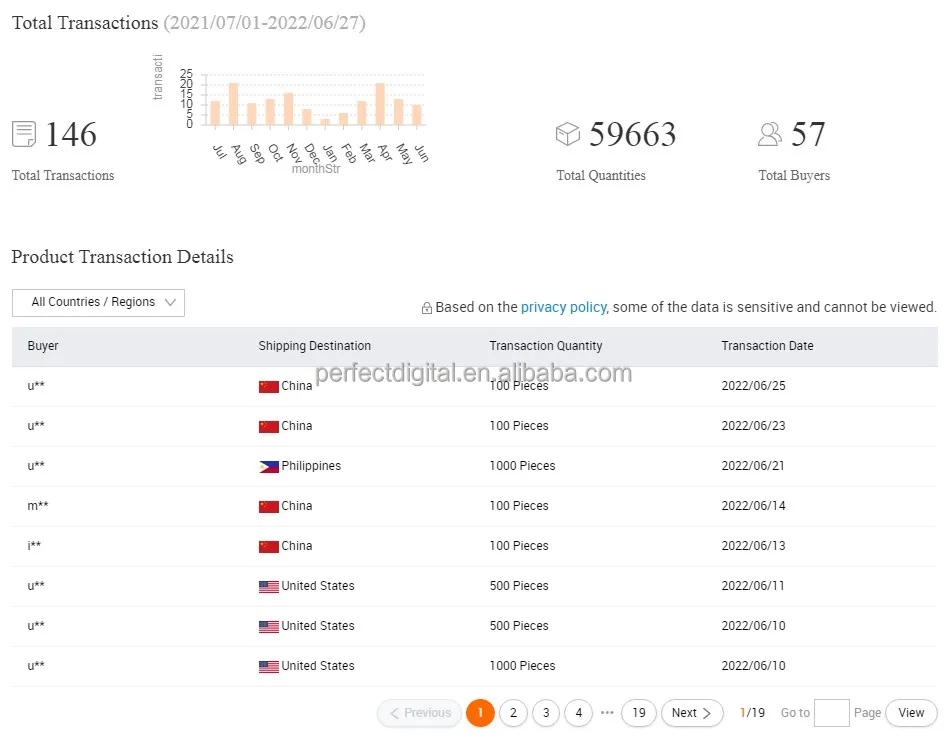
Task: Go to page 2 of transactions
Action: (x=513, y=713)
